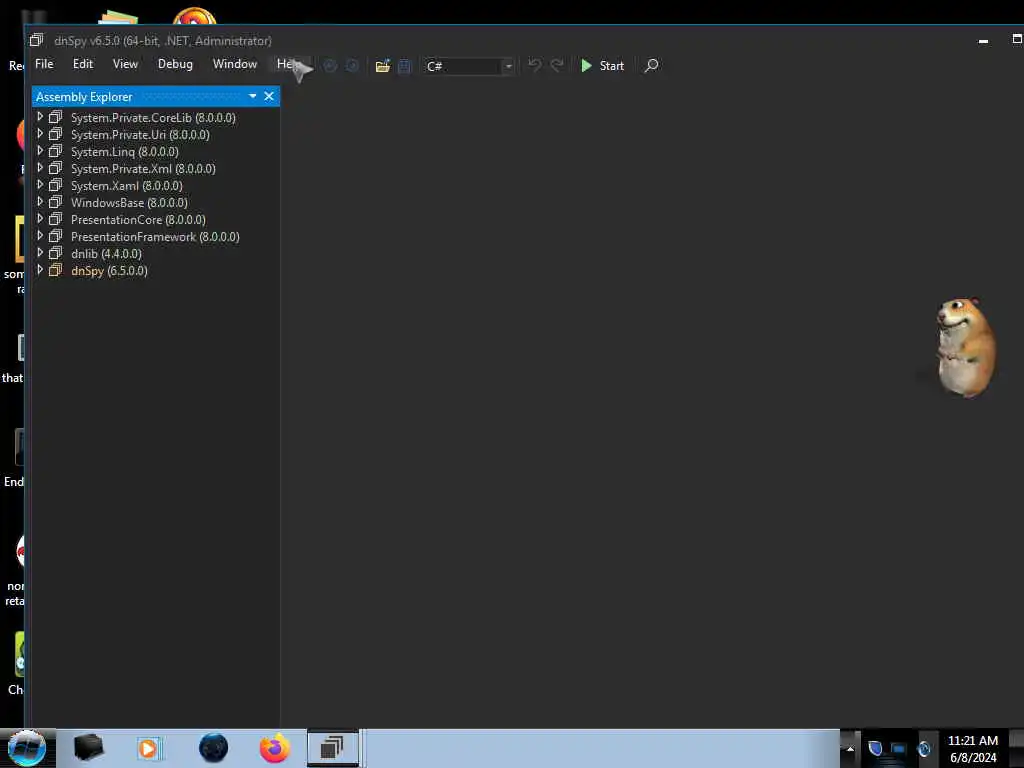
Task: Expand the System.Private.CoreLib node
Action: point(40,117)
